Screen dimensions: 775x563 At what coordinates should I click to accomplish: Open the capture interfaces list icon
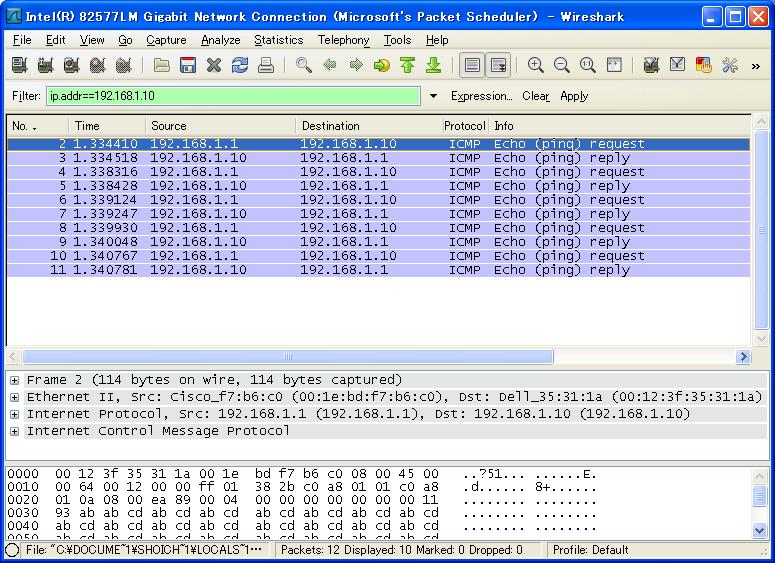(19, 65)
